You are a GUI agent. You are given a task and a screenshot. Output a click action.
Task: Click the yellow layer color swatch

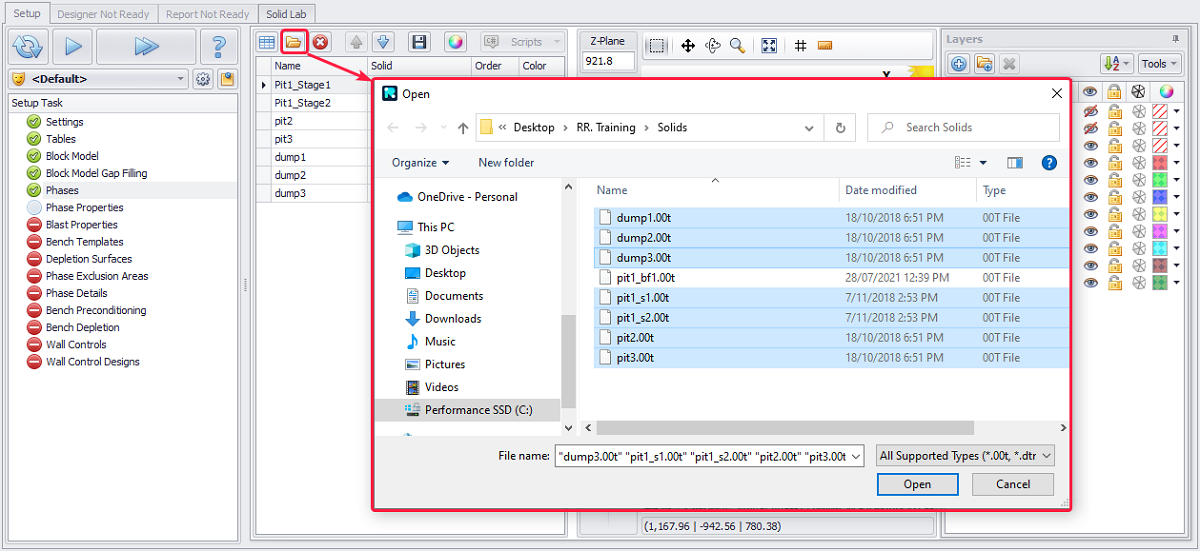[x=1161, y=214]
